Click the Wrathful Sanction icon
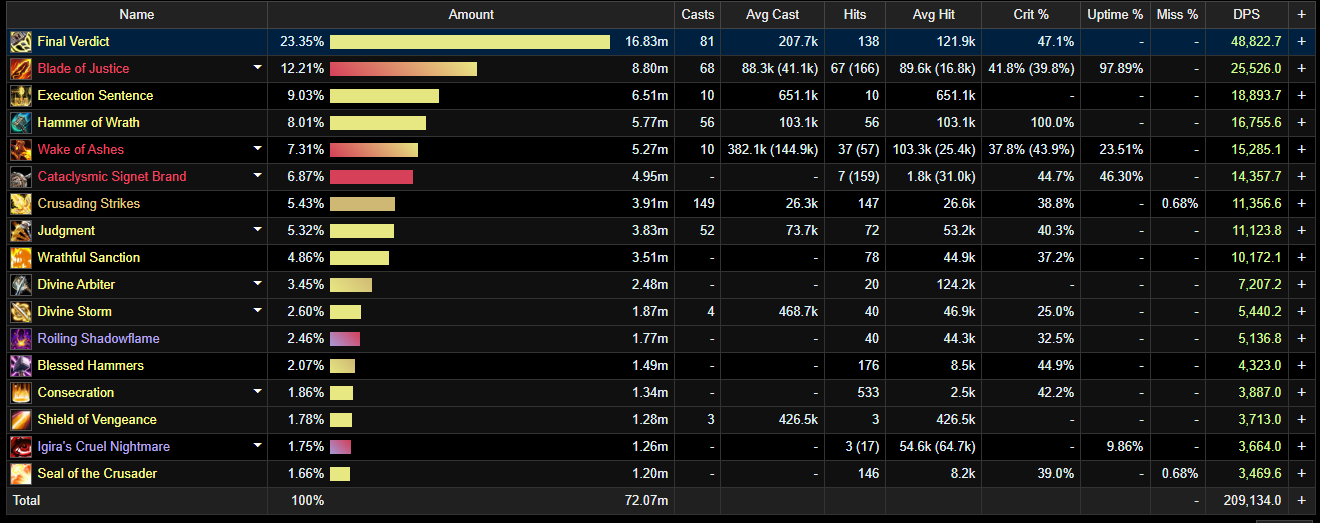1320x523 pixels. tap(21, 258)
